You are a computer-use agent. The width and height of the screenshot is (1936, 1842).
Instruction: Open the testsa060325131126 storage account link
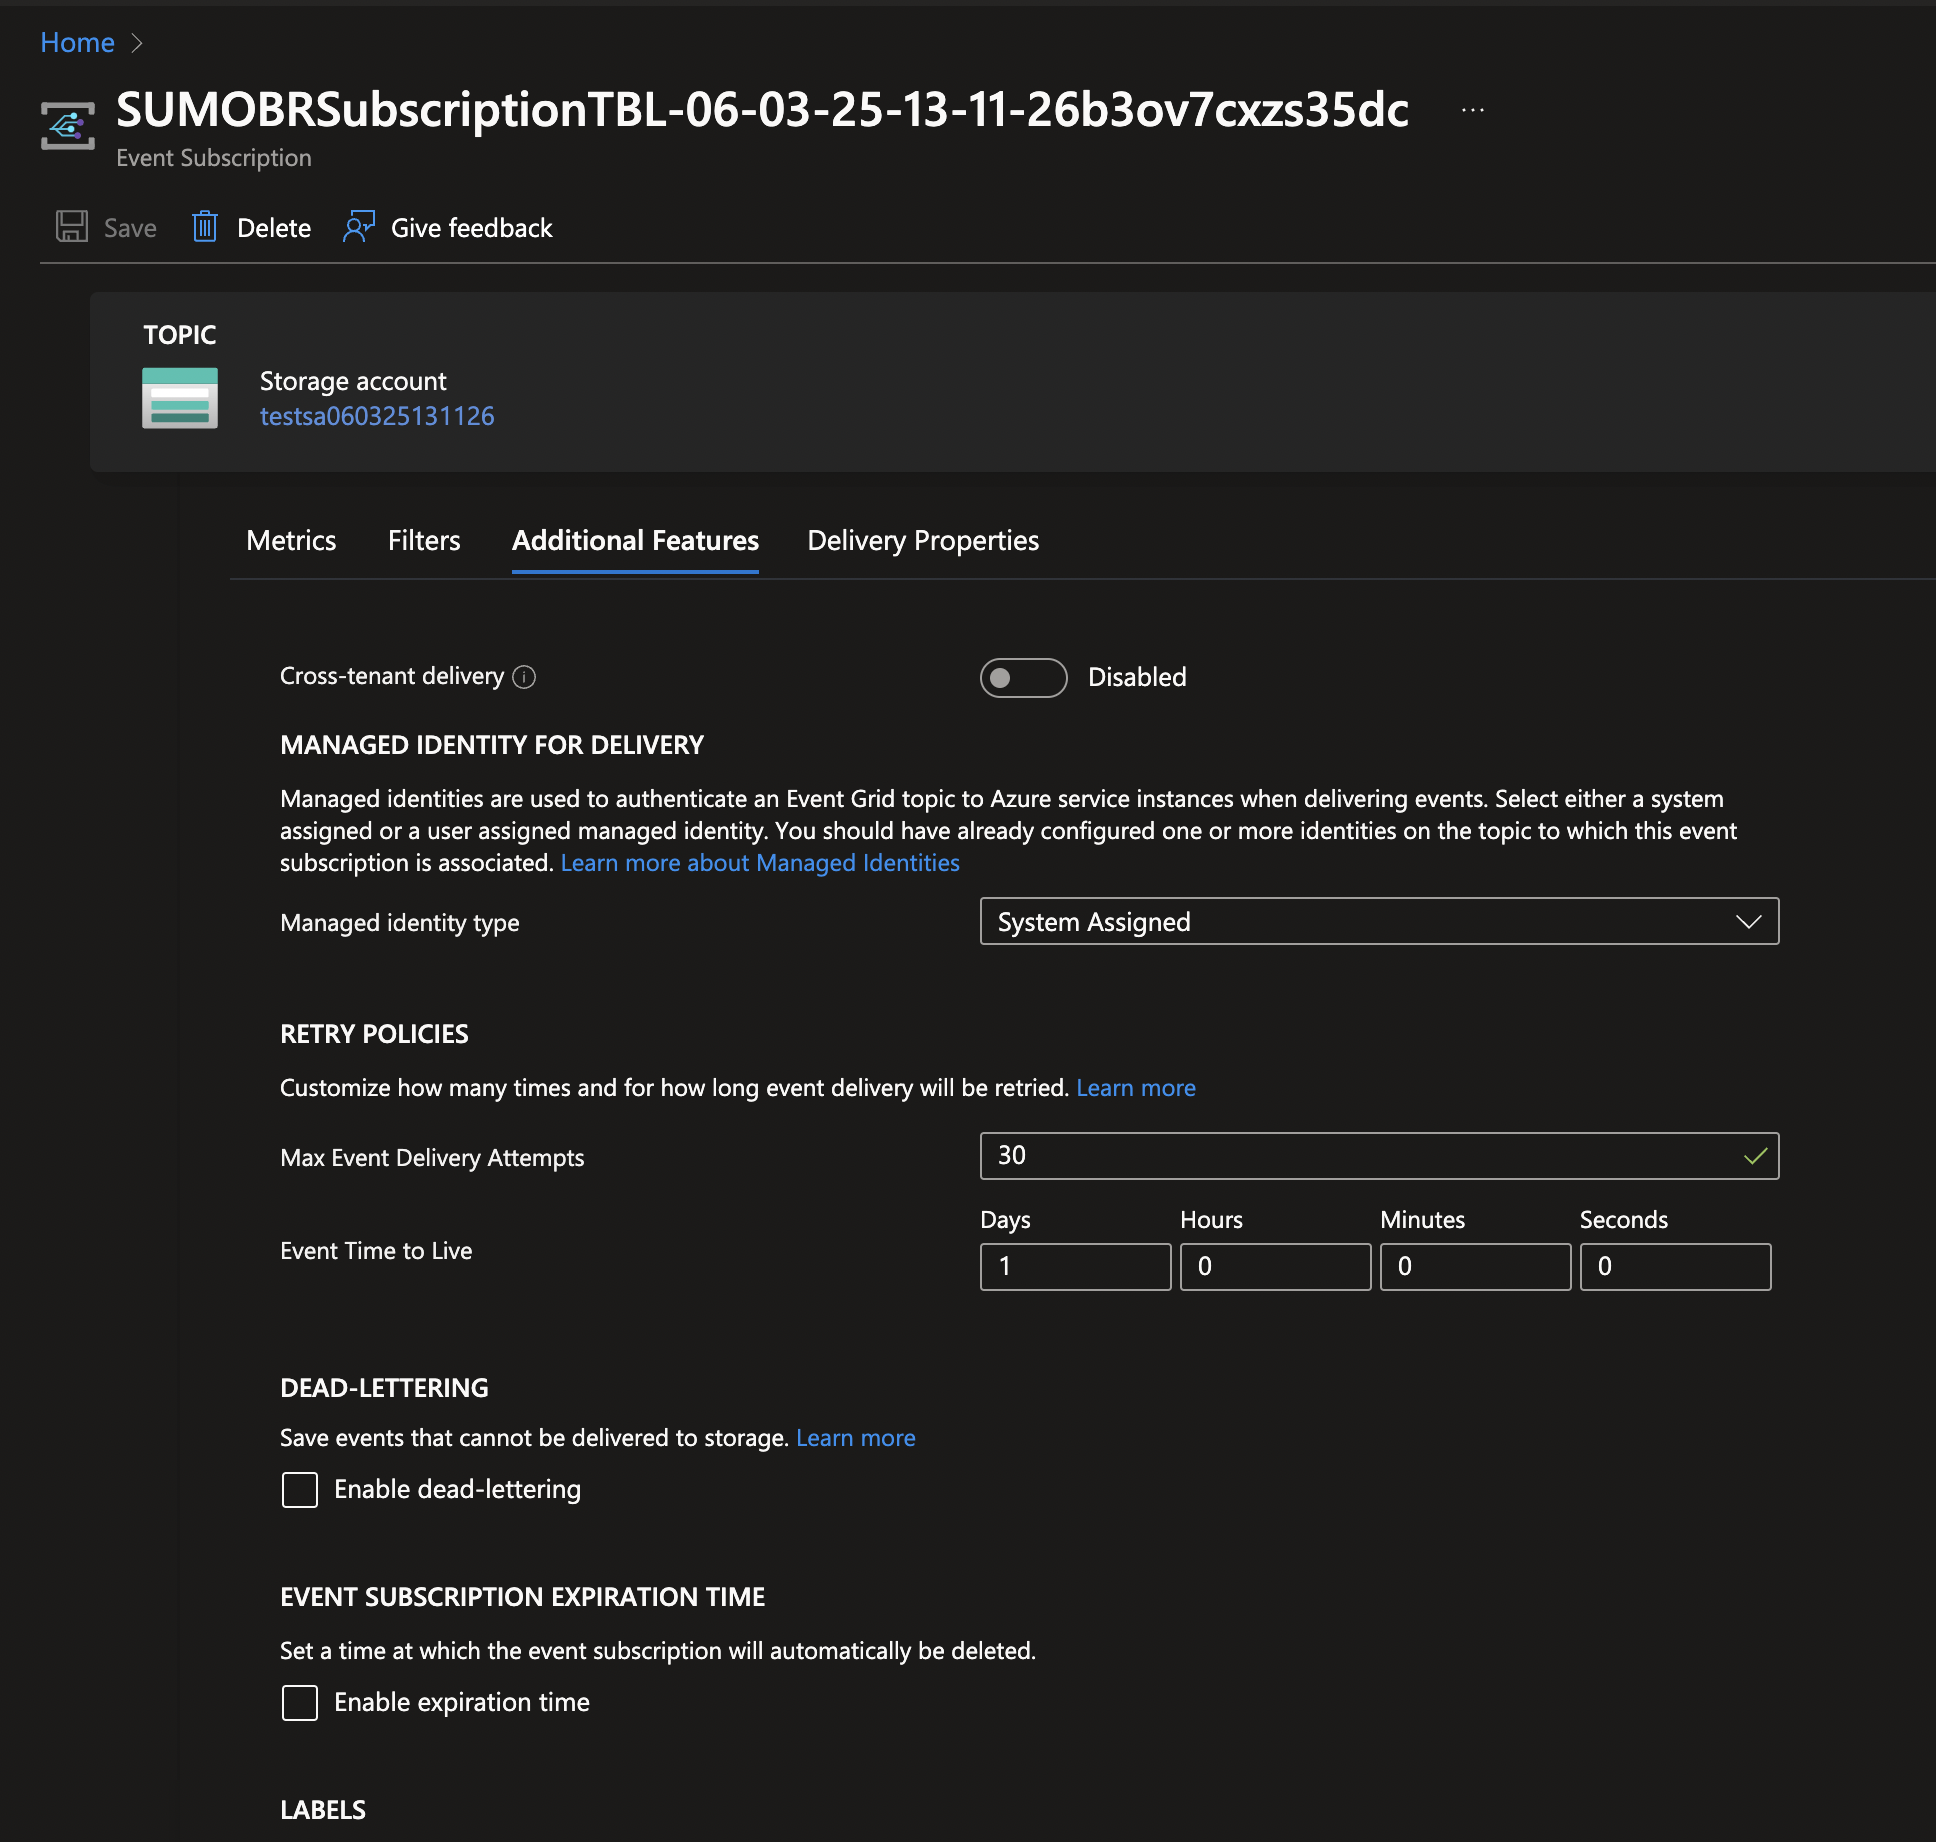(377, 415)
